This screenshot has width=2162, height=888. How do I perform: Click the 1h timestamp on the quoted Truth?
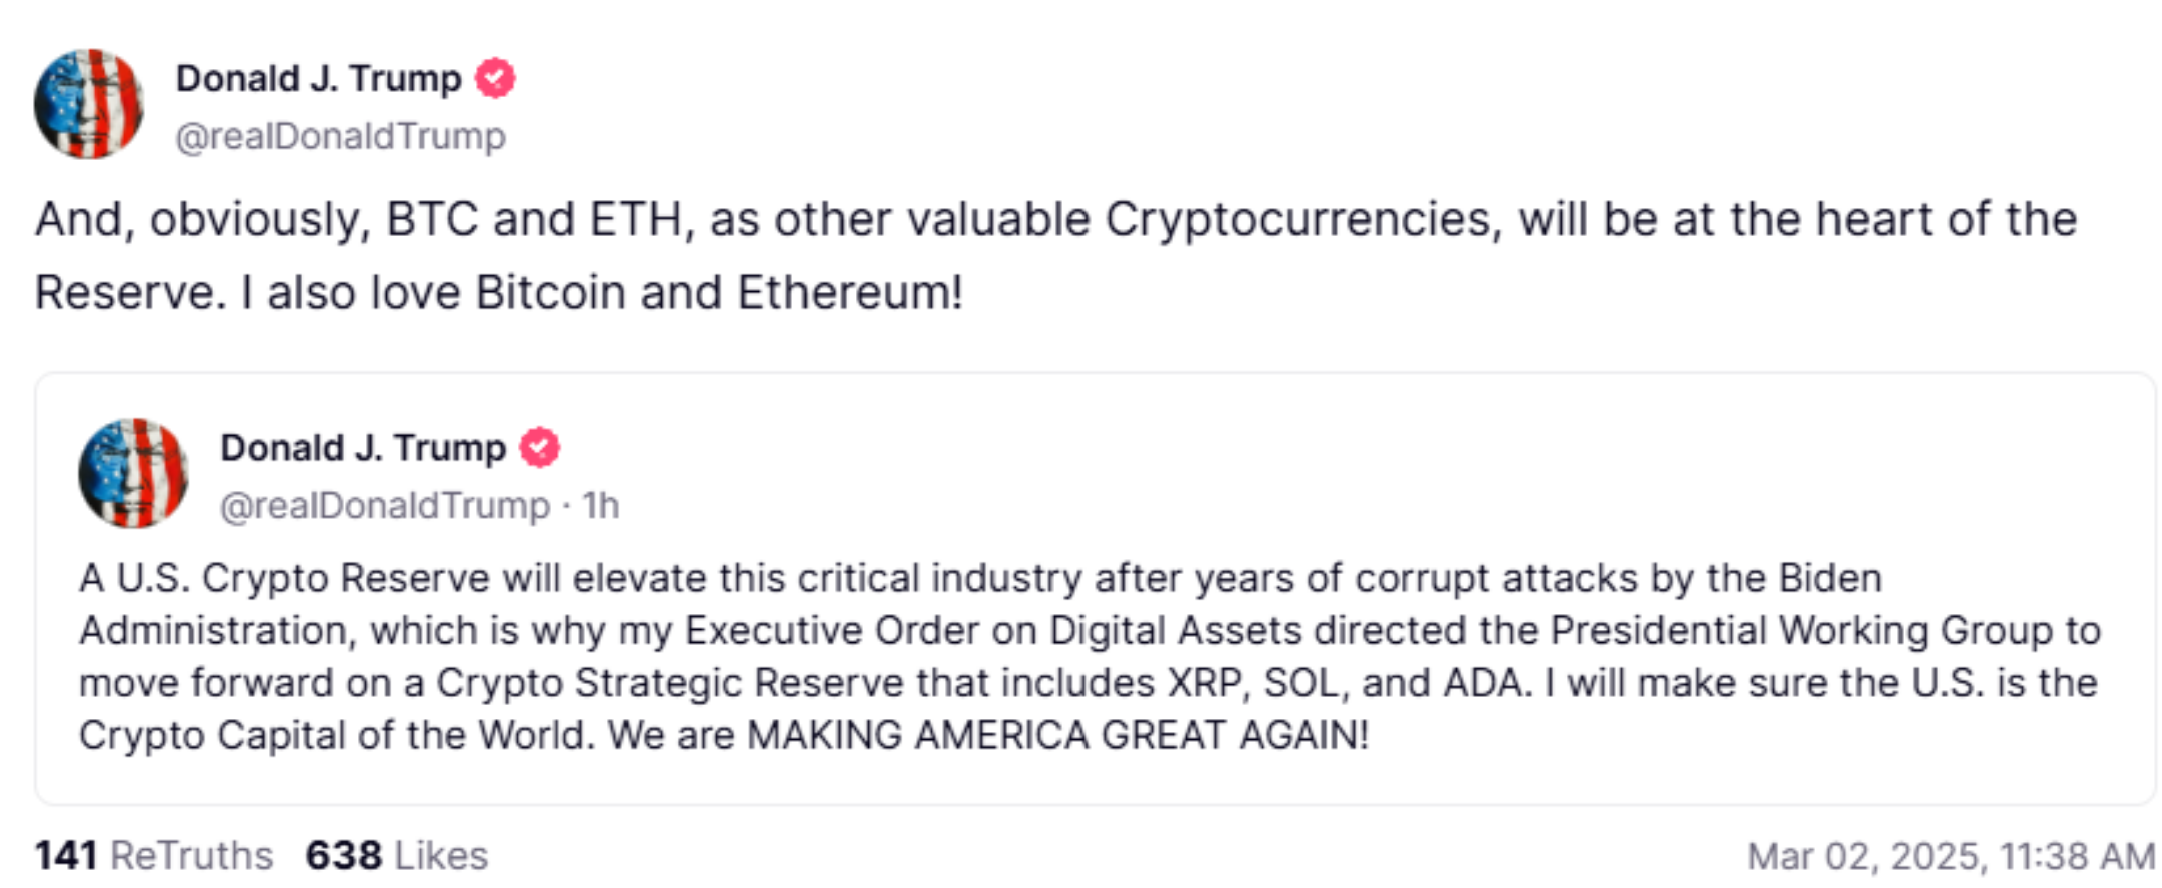coord(600,507)
